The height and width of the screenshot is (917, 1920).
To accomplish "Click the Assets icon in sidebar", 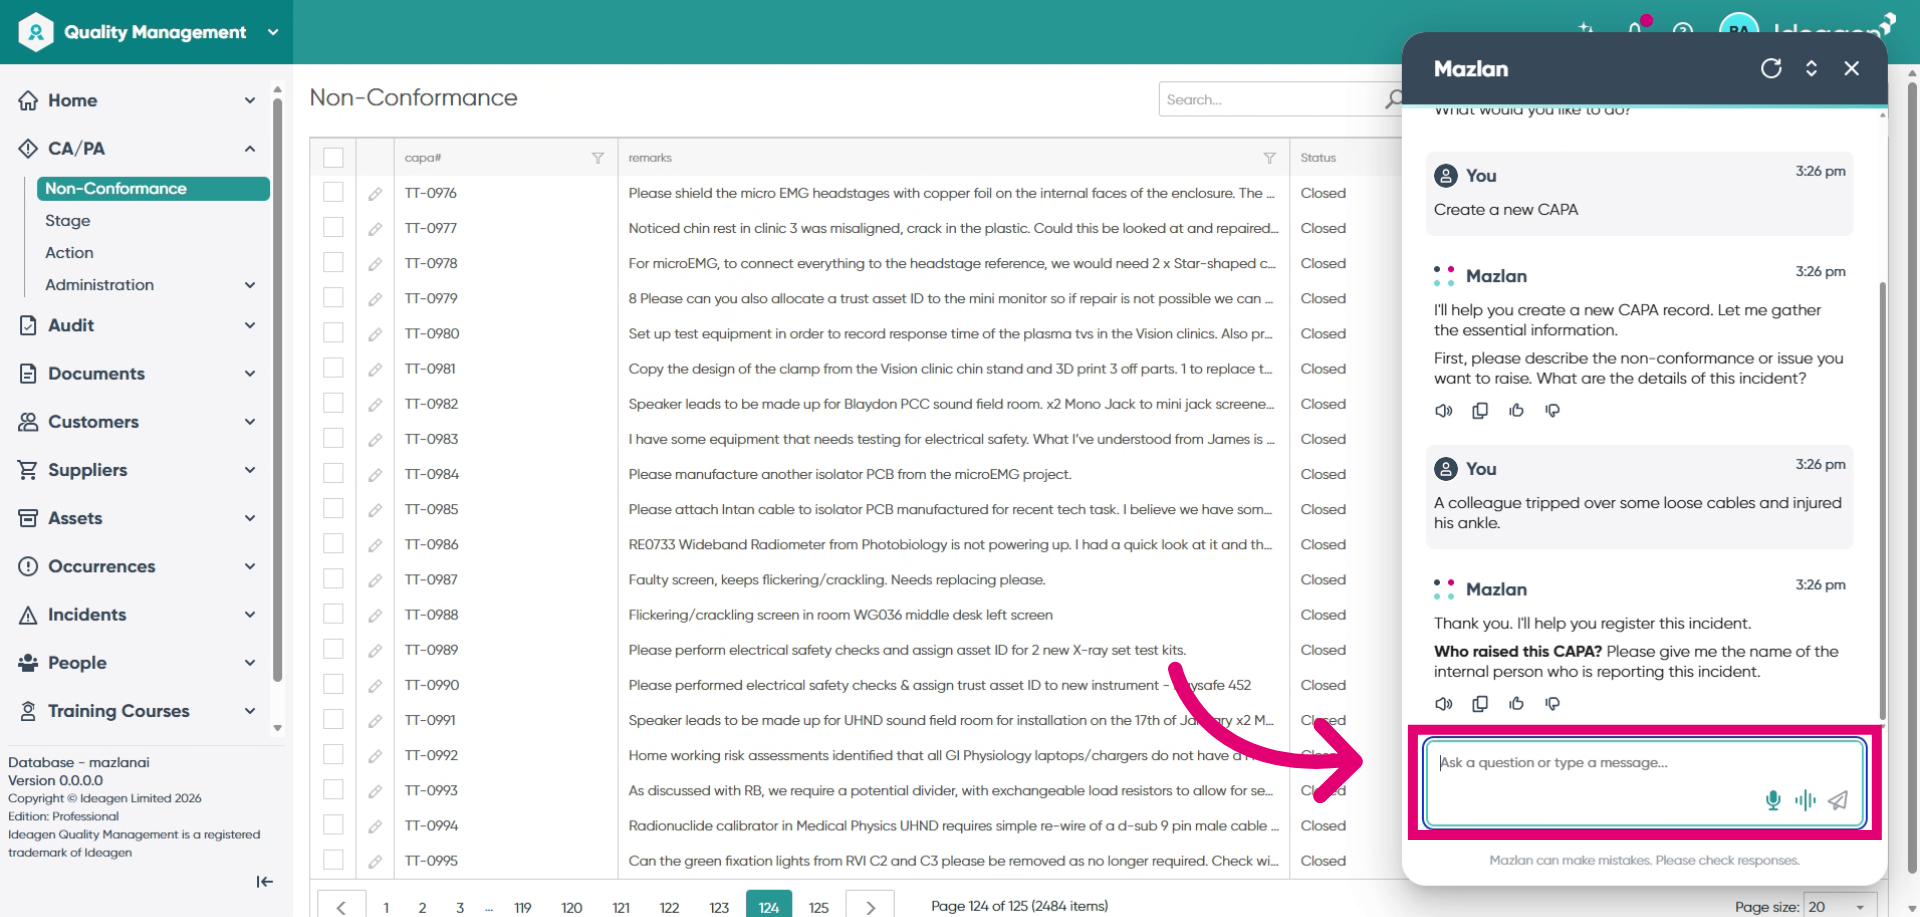I will click(28, 518).
